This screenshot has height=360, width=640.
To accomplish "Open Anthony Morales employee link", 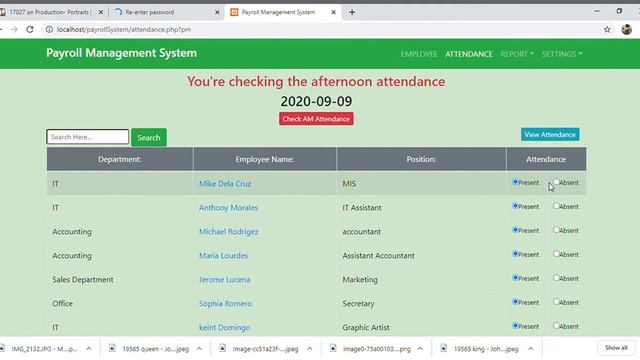I will (x=228, y=207).
